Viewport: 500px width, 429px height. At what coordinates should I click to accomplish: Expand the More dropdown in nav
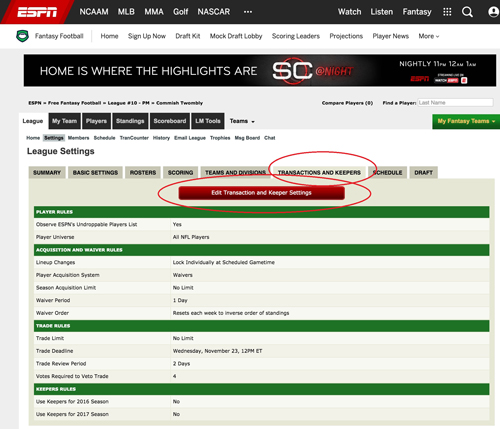click(x=429, y=36)
